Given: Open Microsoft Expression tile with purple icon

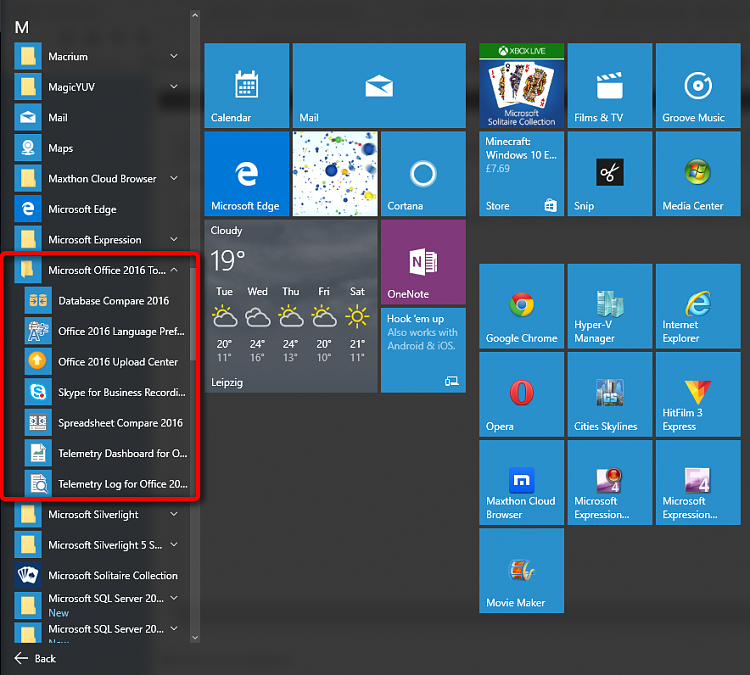Looking at the screenshot, I should (698, 483).
